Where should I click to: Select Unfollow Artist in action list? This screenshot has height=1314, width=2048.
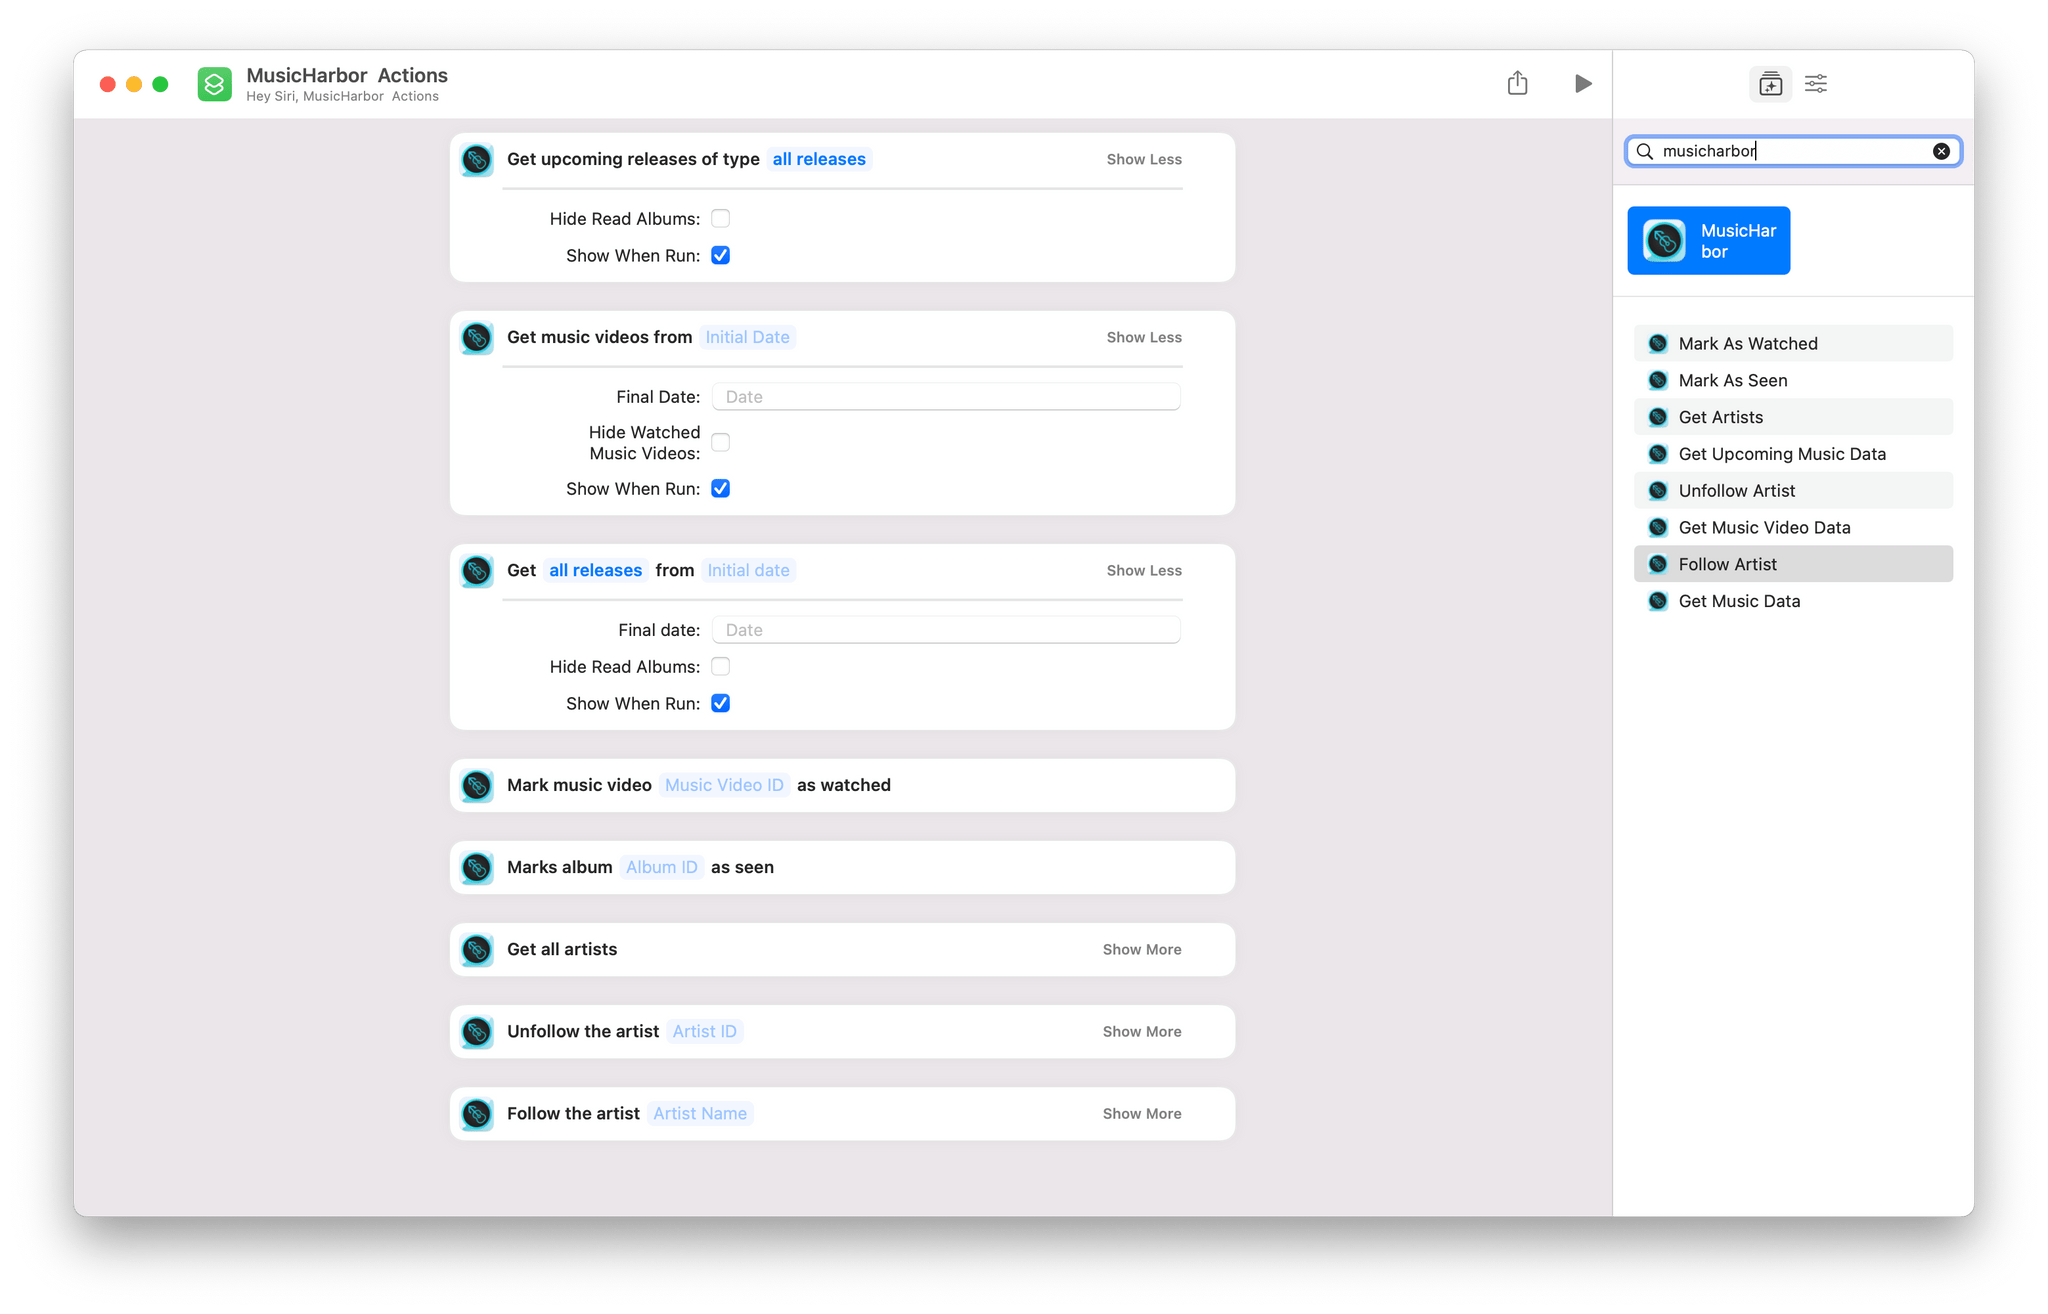(x=1793, y=490)
